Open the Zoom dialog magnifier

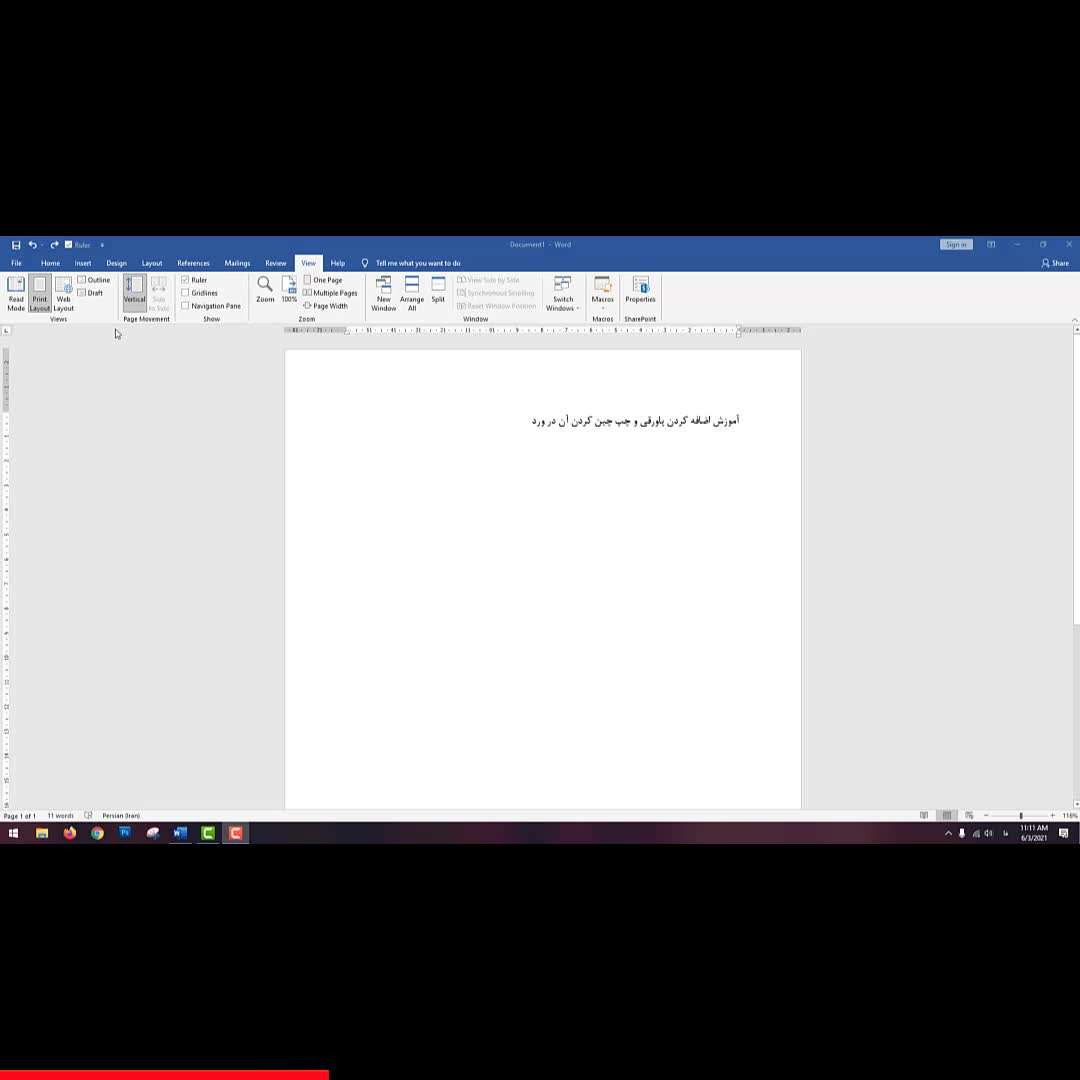click(x=265, y=290)
